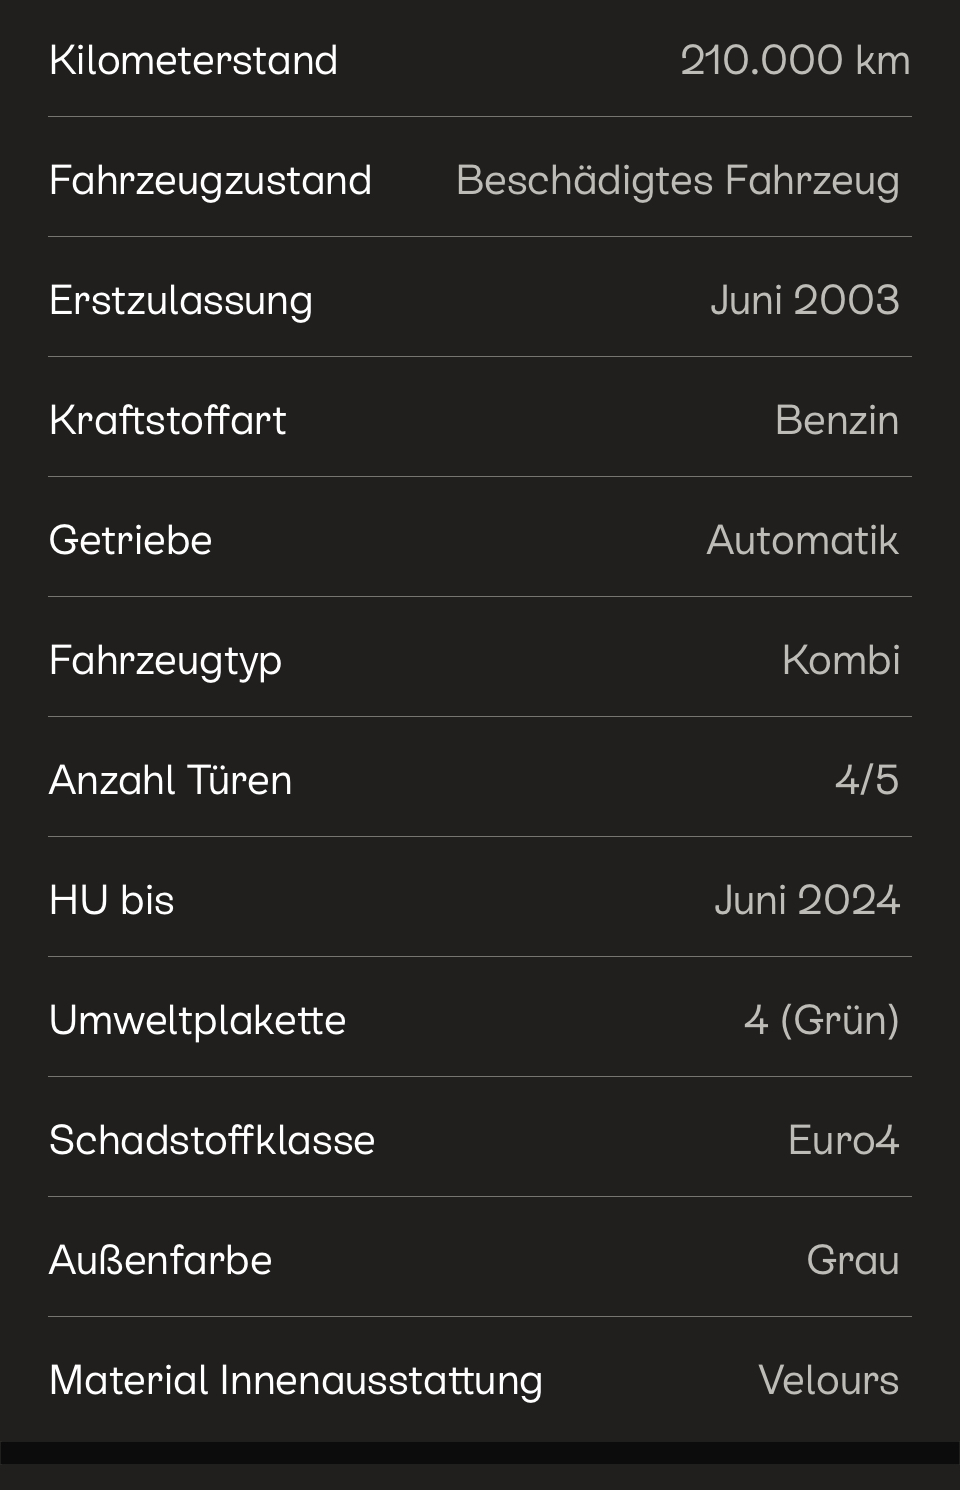
Task: Select the Juni 2003 registration date
Action: tap(804, 301)
